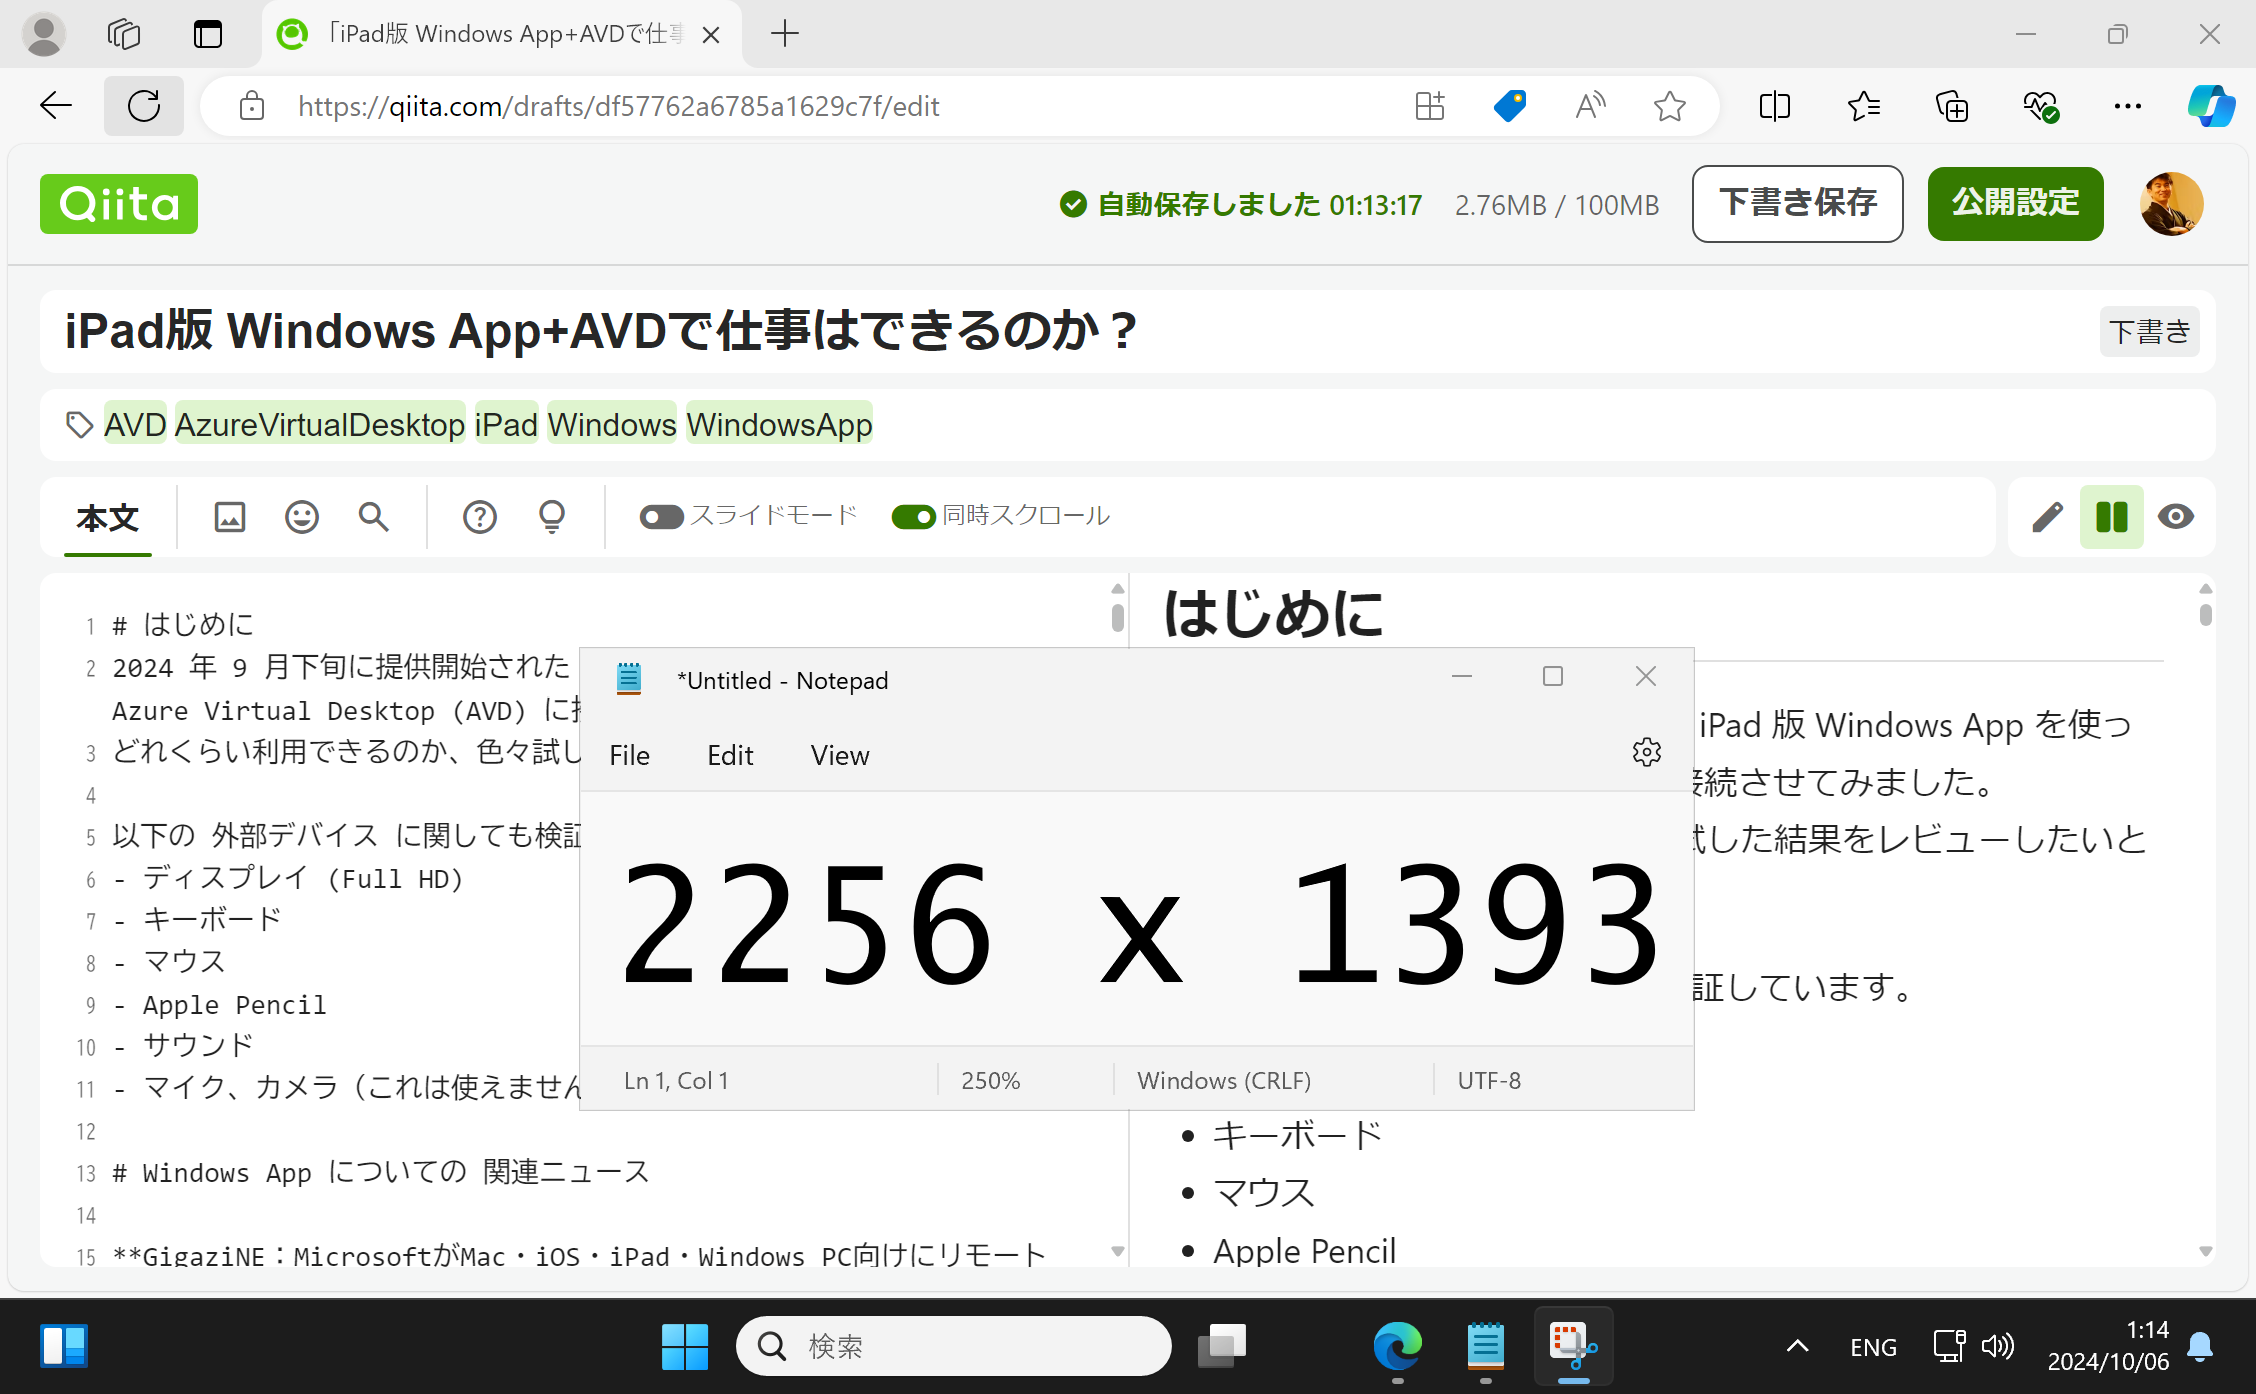Open the editor help icon

coord(479,517)
